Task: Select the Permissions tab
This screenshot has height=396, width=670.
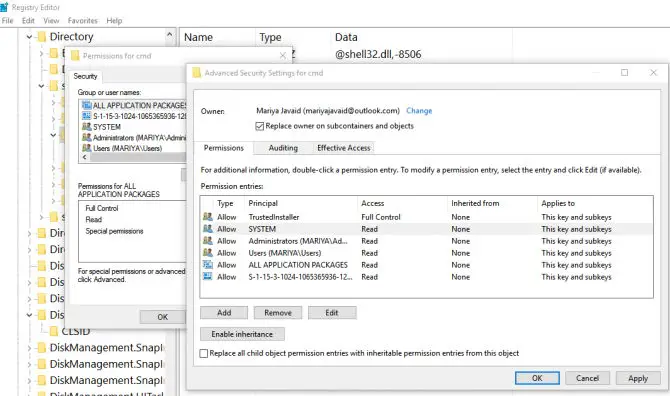Action: [x=223, y=148]
